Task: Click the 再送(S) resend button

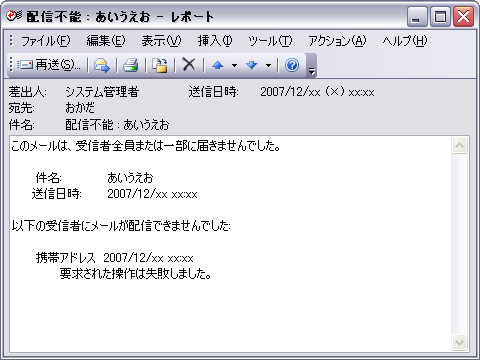Action: [49, 65]
